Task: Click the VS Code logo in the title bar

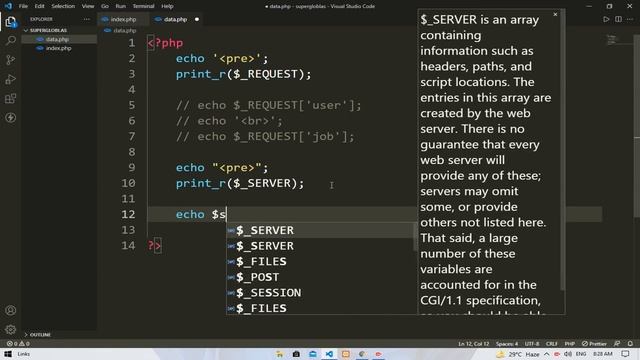Action: coord(8,6)
